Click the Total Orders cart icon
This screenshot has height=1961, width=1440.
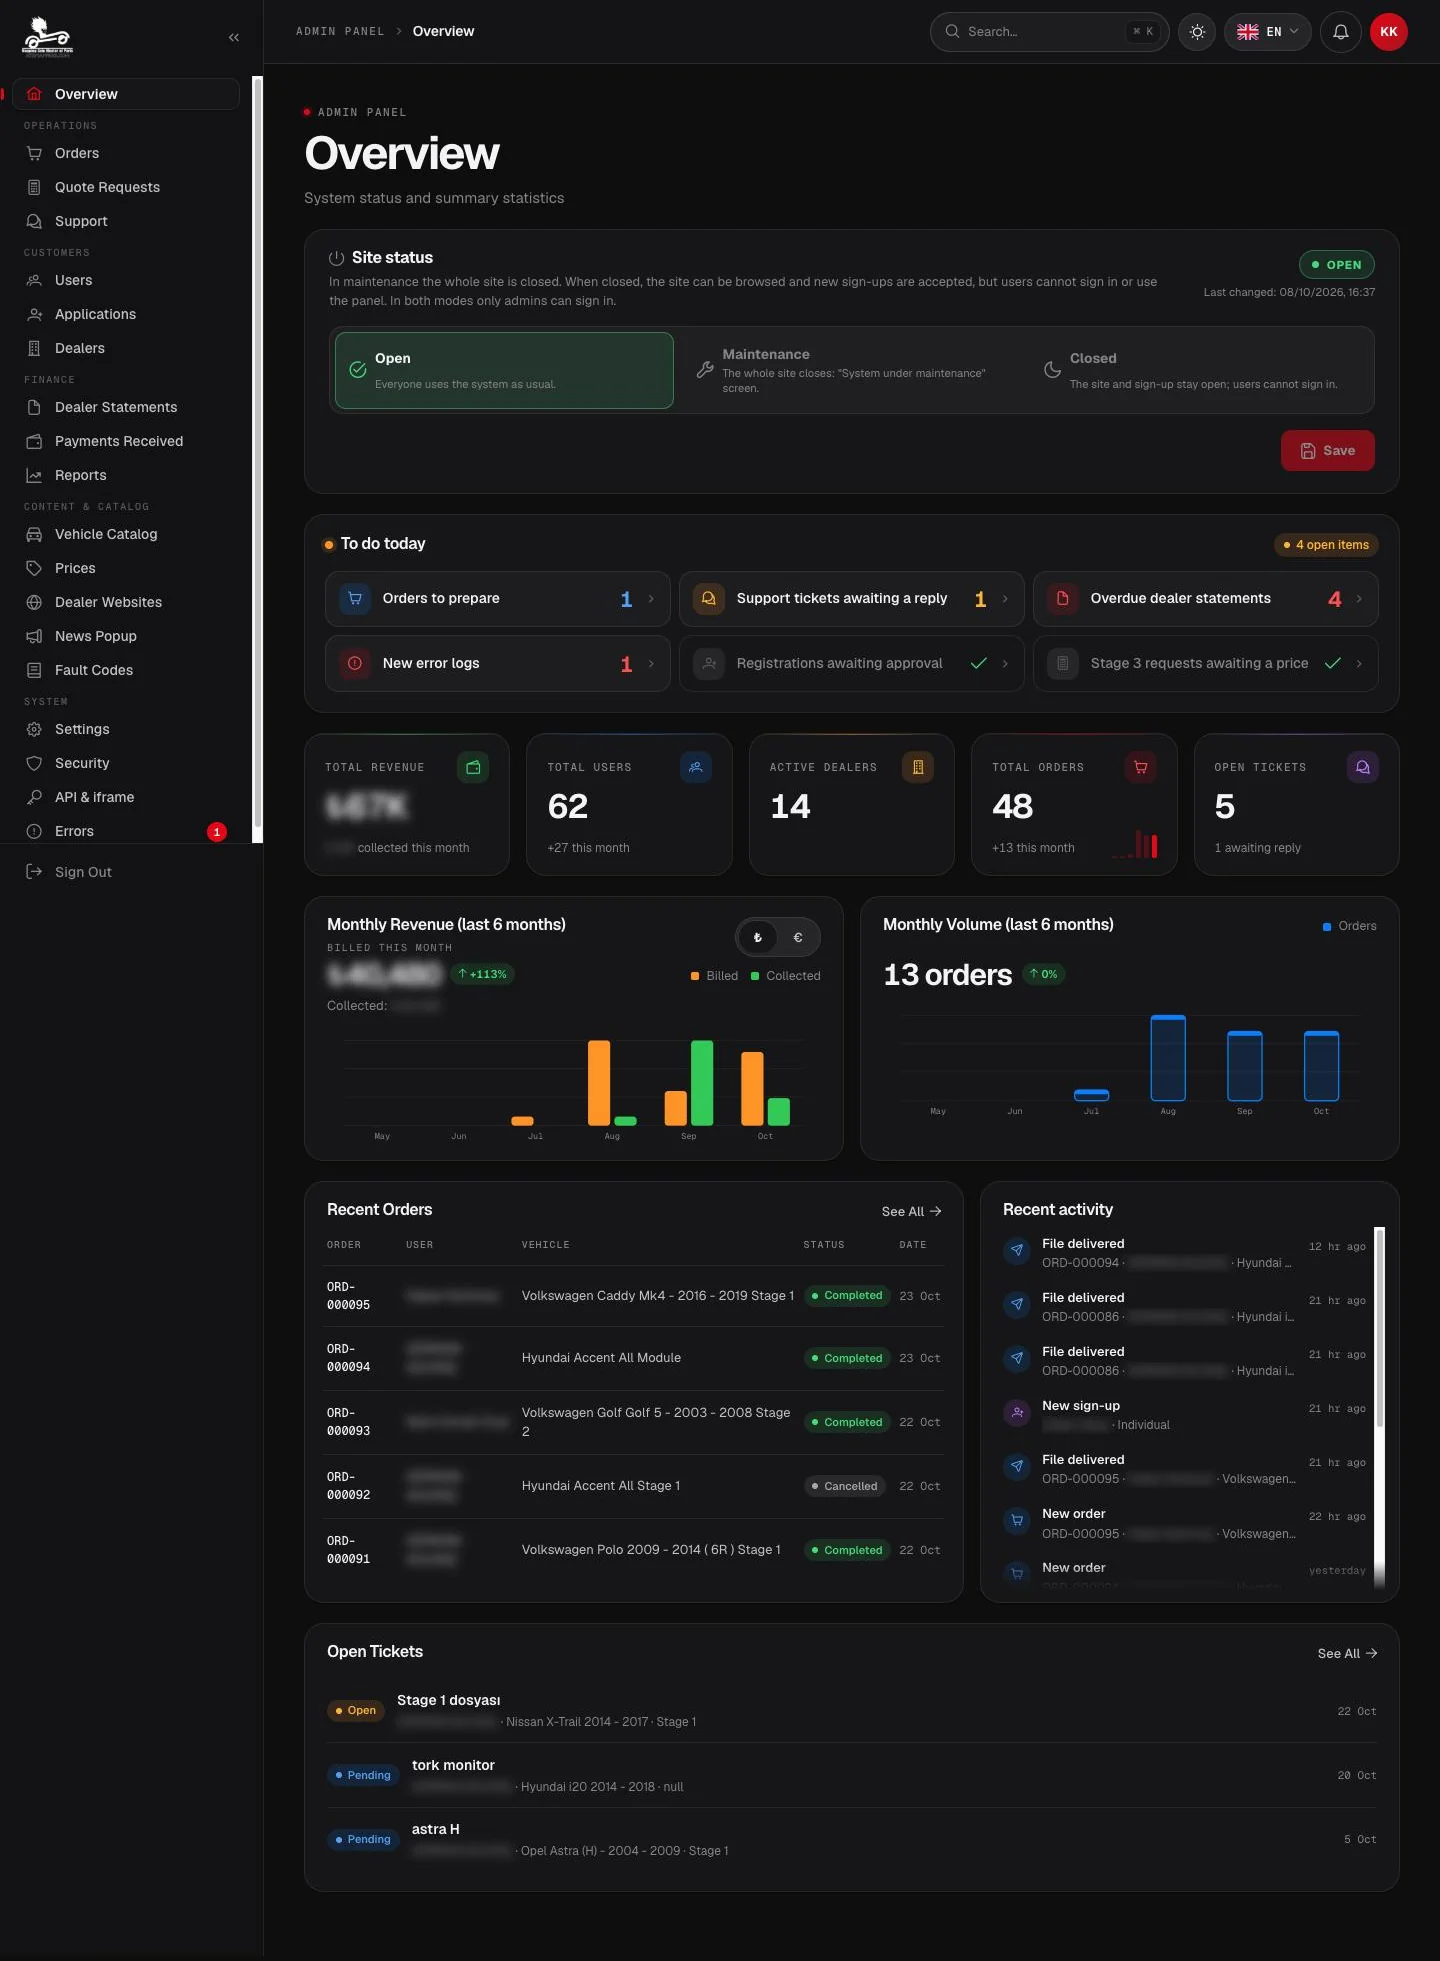[1141, 767]
